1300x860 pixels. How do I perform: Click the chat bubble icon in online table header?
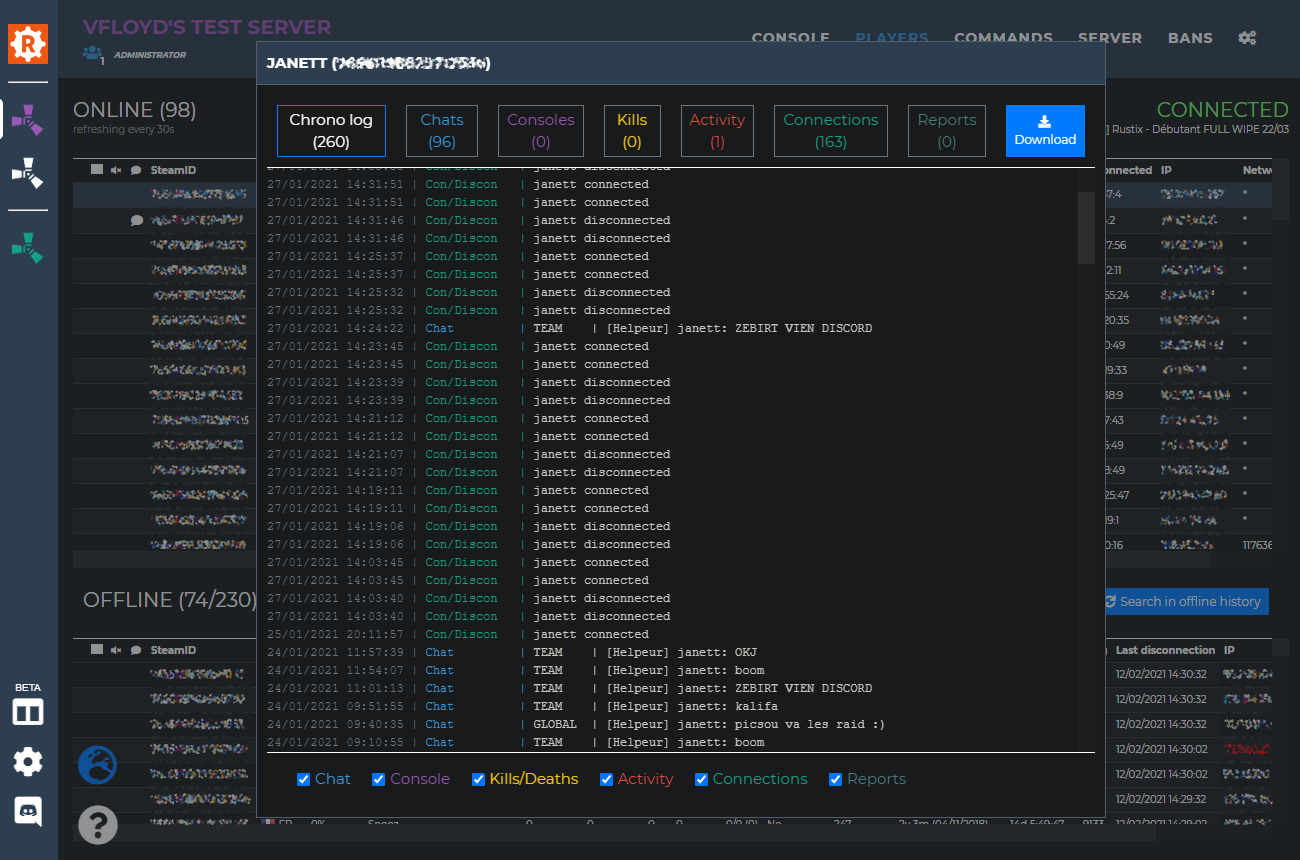tap(136, 170)
